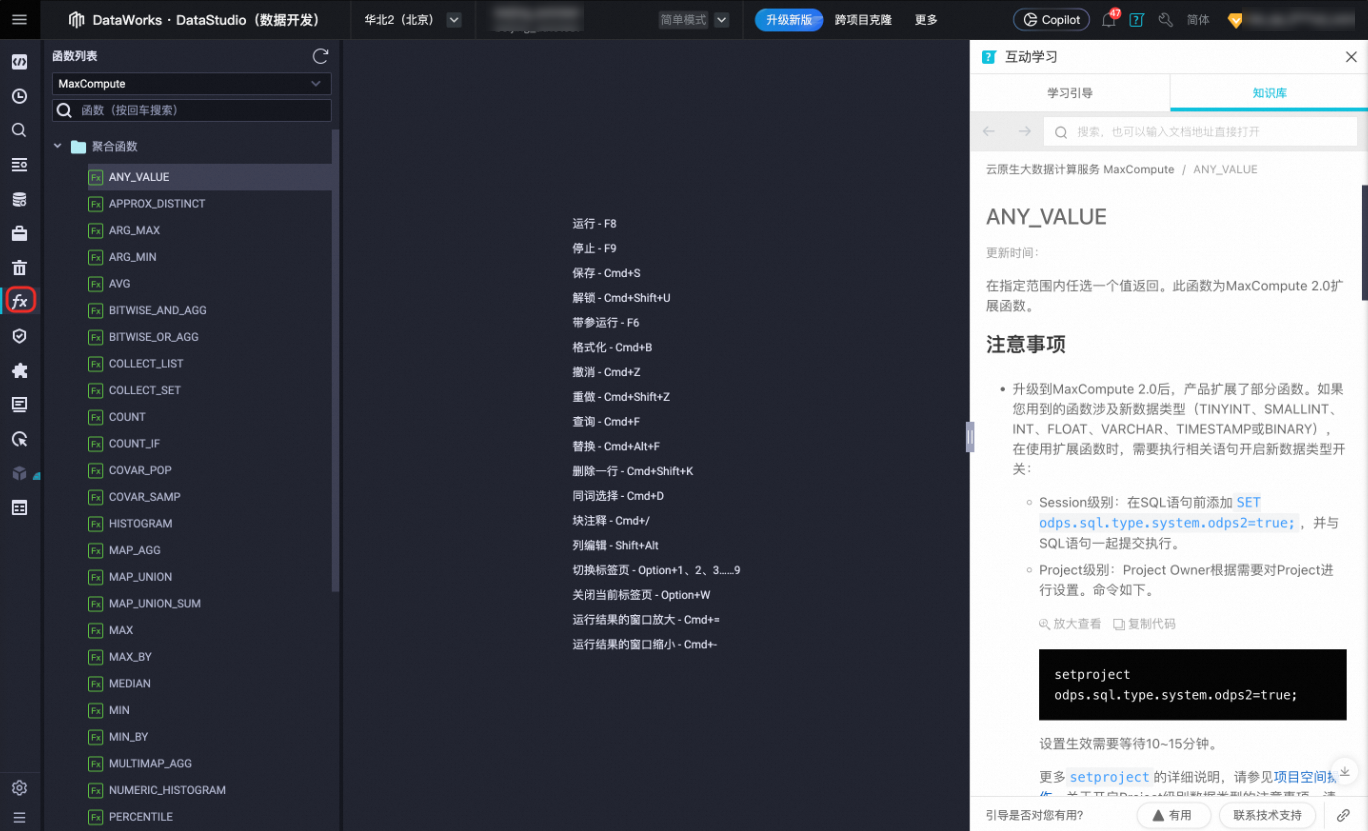1368x831 pixels.
Task: Select the fx function list icon
Action: (20, 301)
